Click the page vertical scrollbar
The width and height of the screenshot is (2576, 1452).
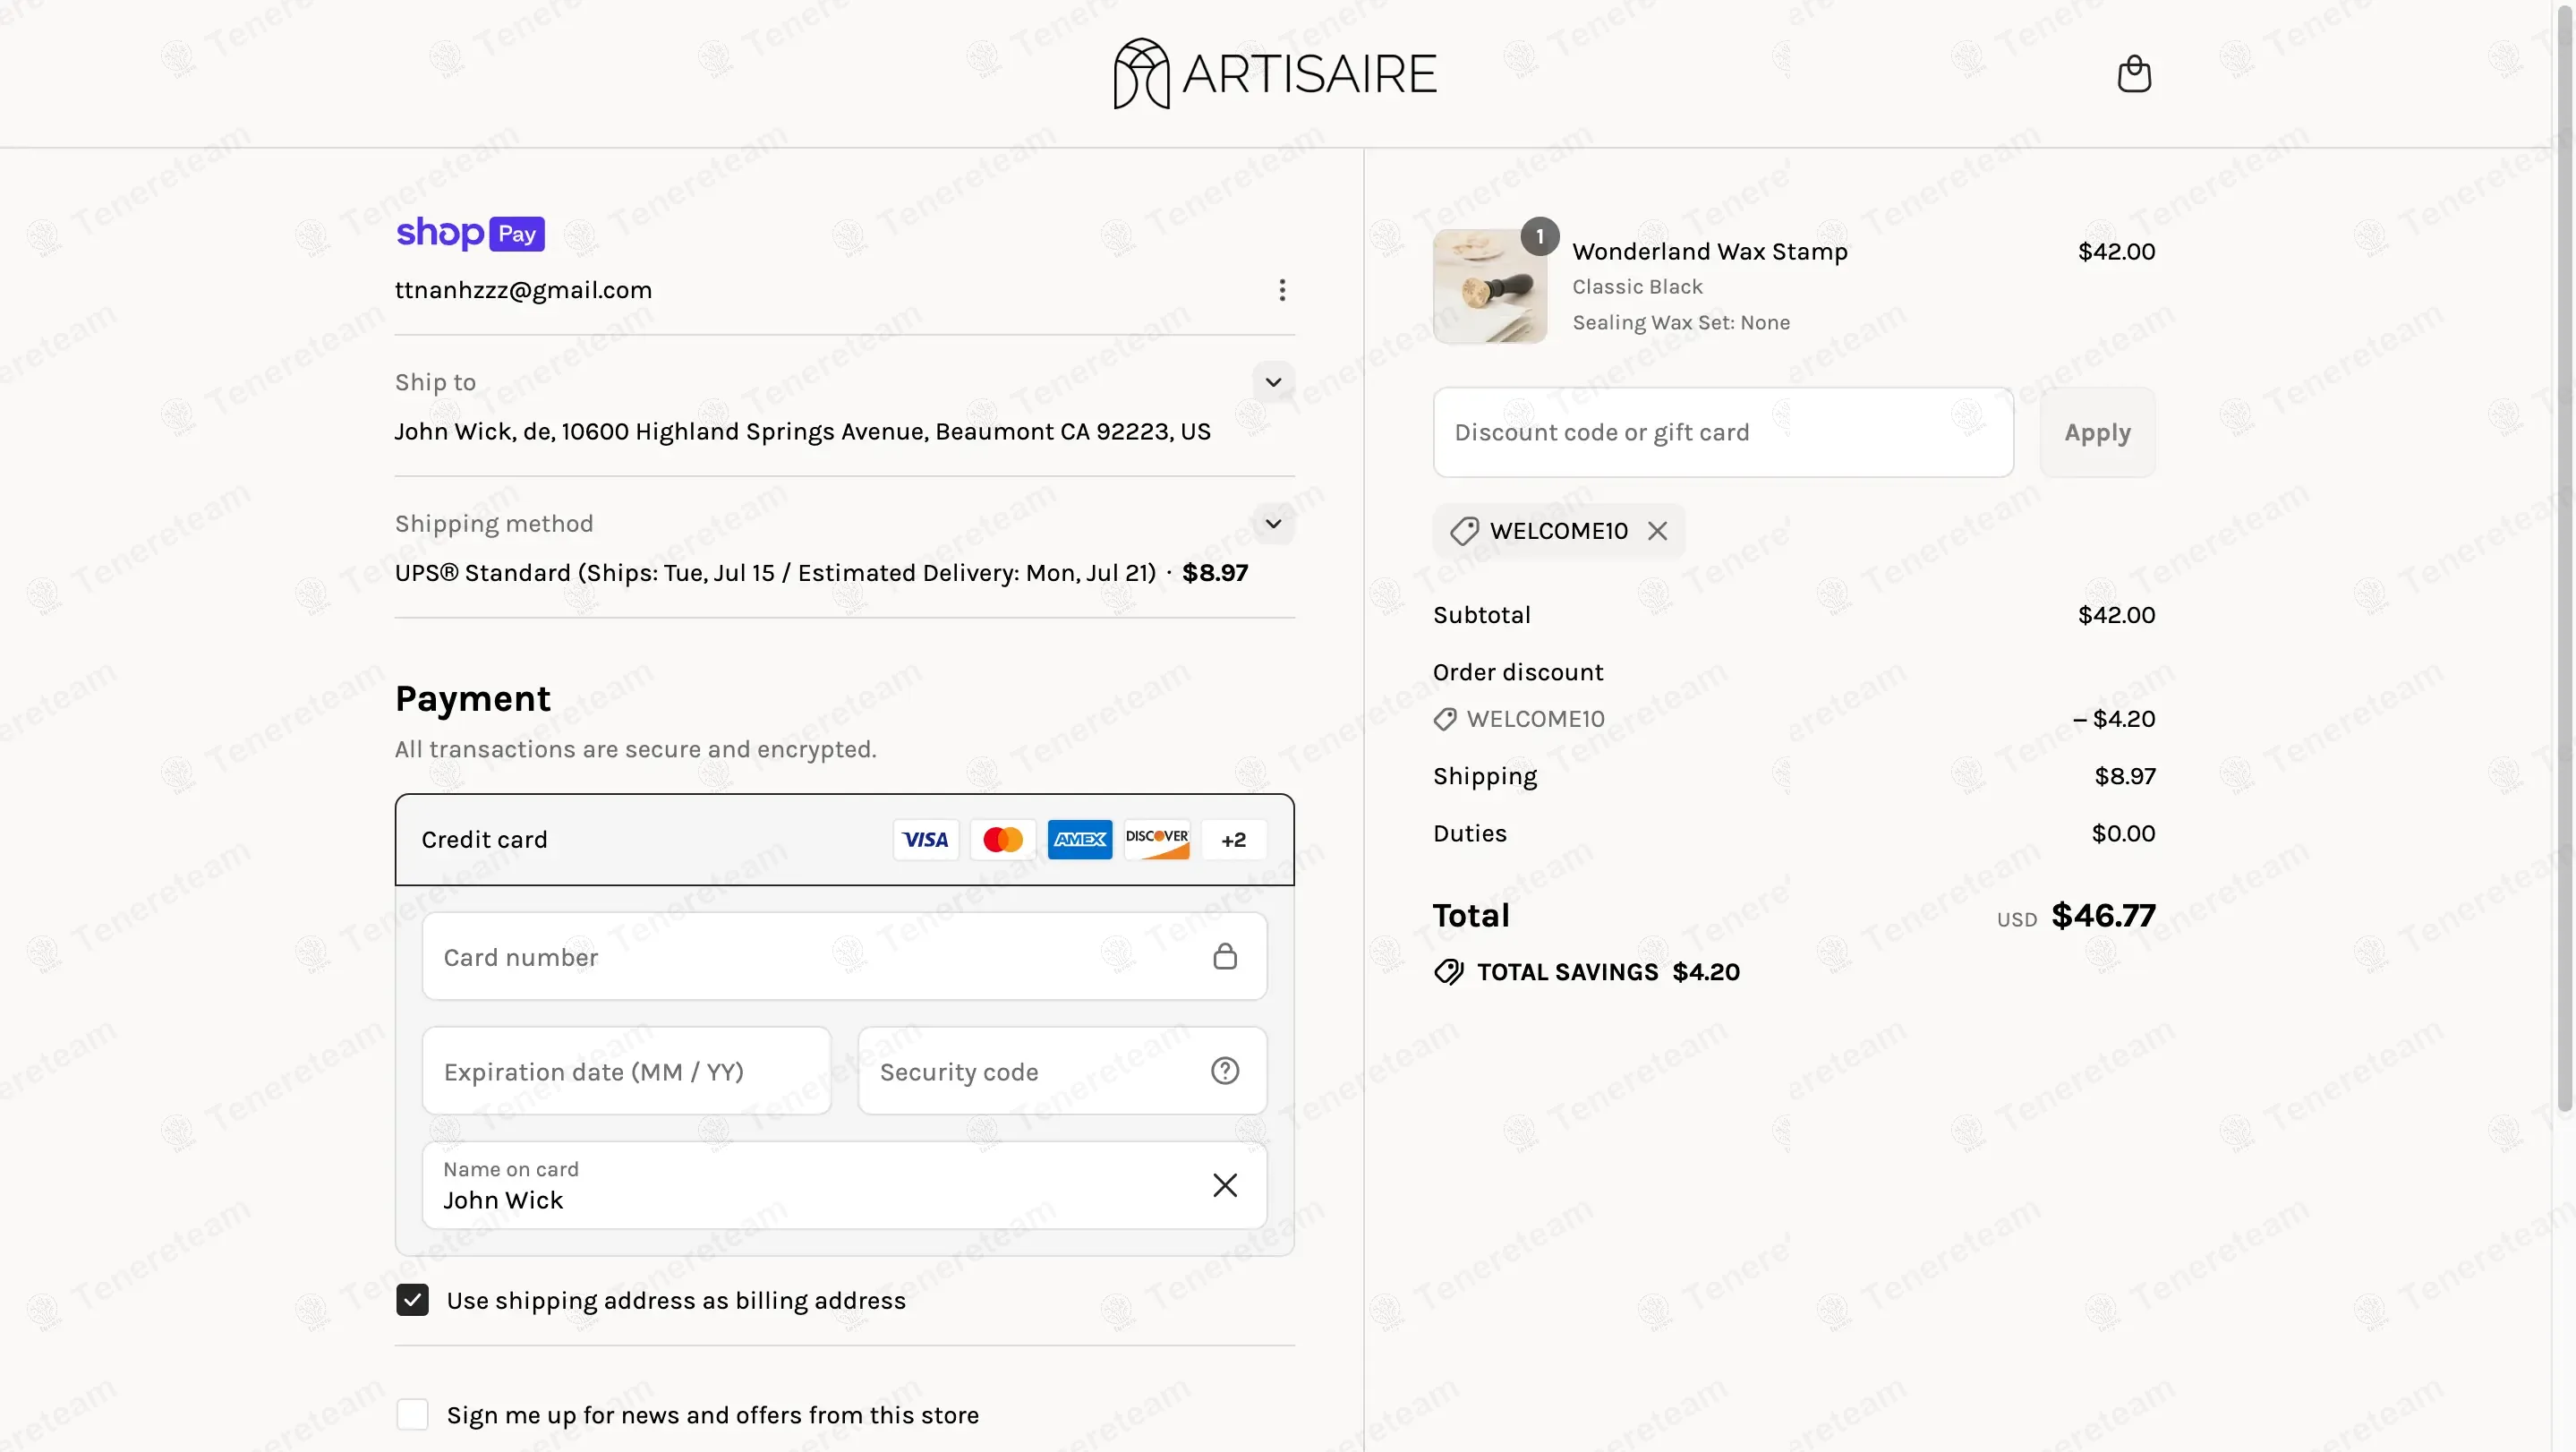pyautogui.click(x=2565, y=560)
